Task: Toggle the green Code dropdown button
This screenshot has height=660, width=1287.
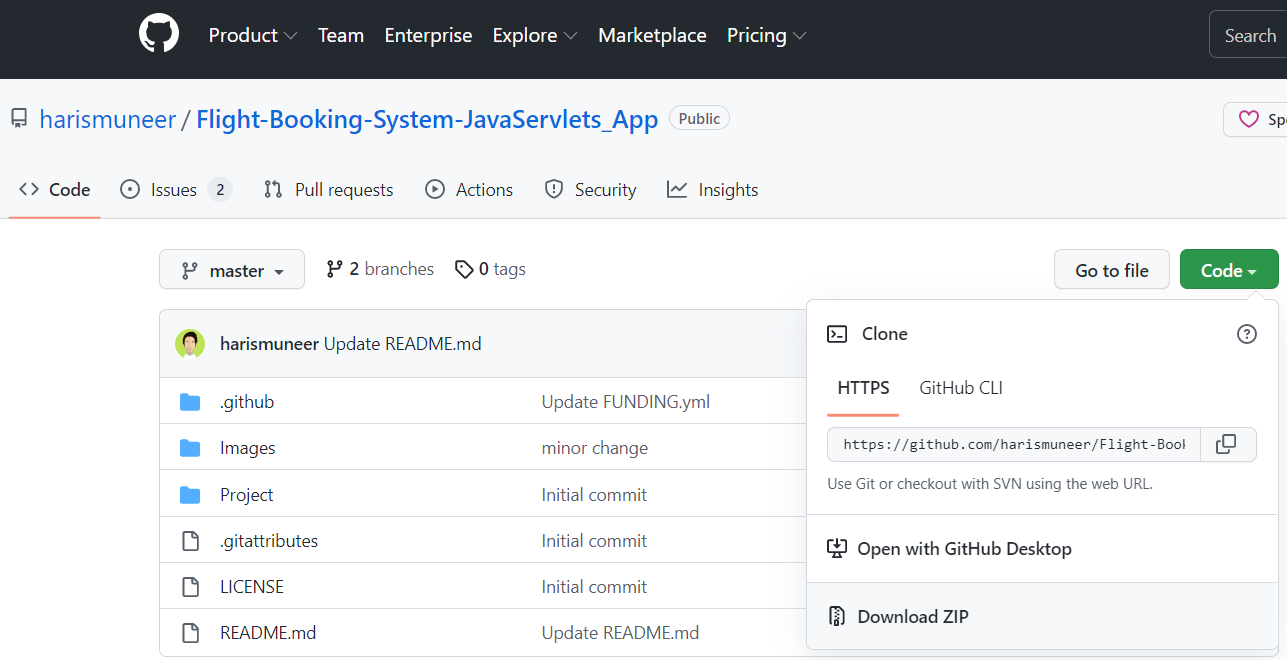Action: pyautogui.click(x=1229, y=270)
